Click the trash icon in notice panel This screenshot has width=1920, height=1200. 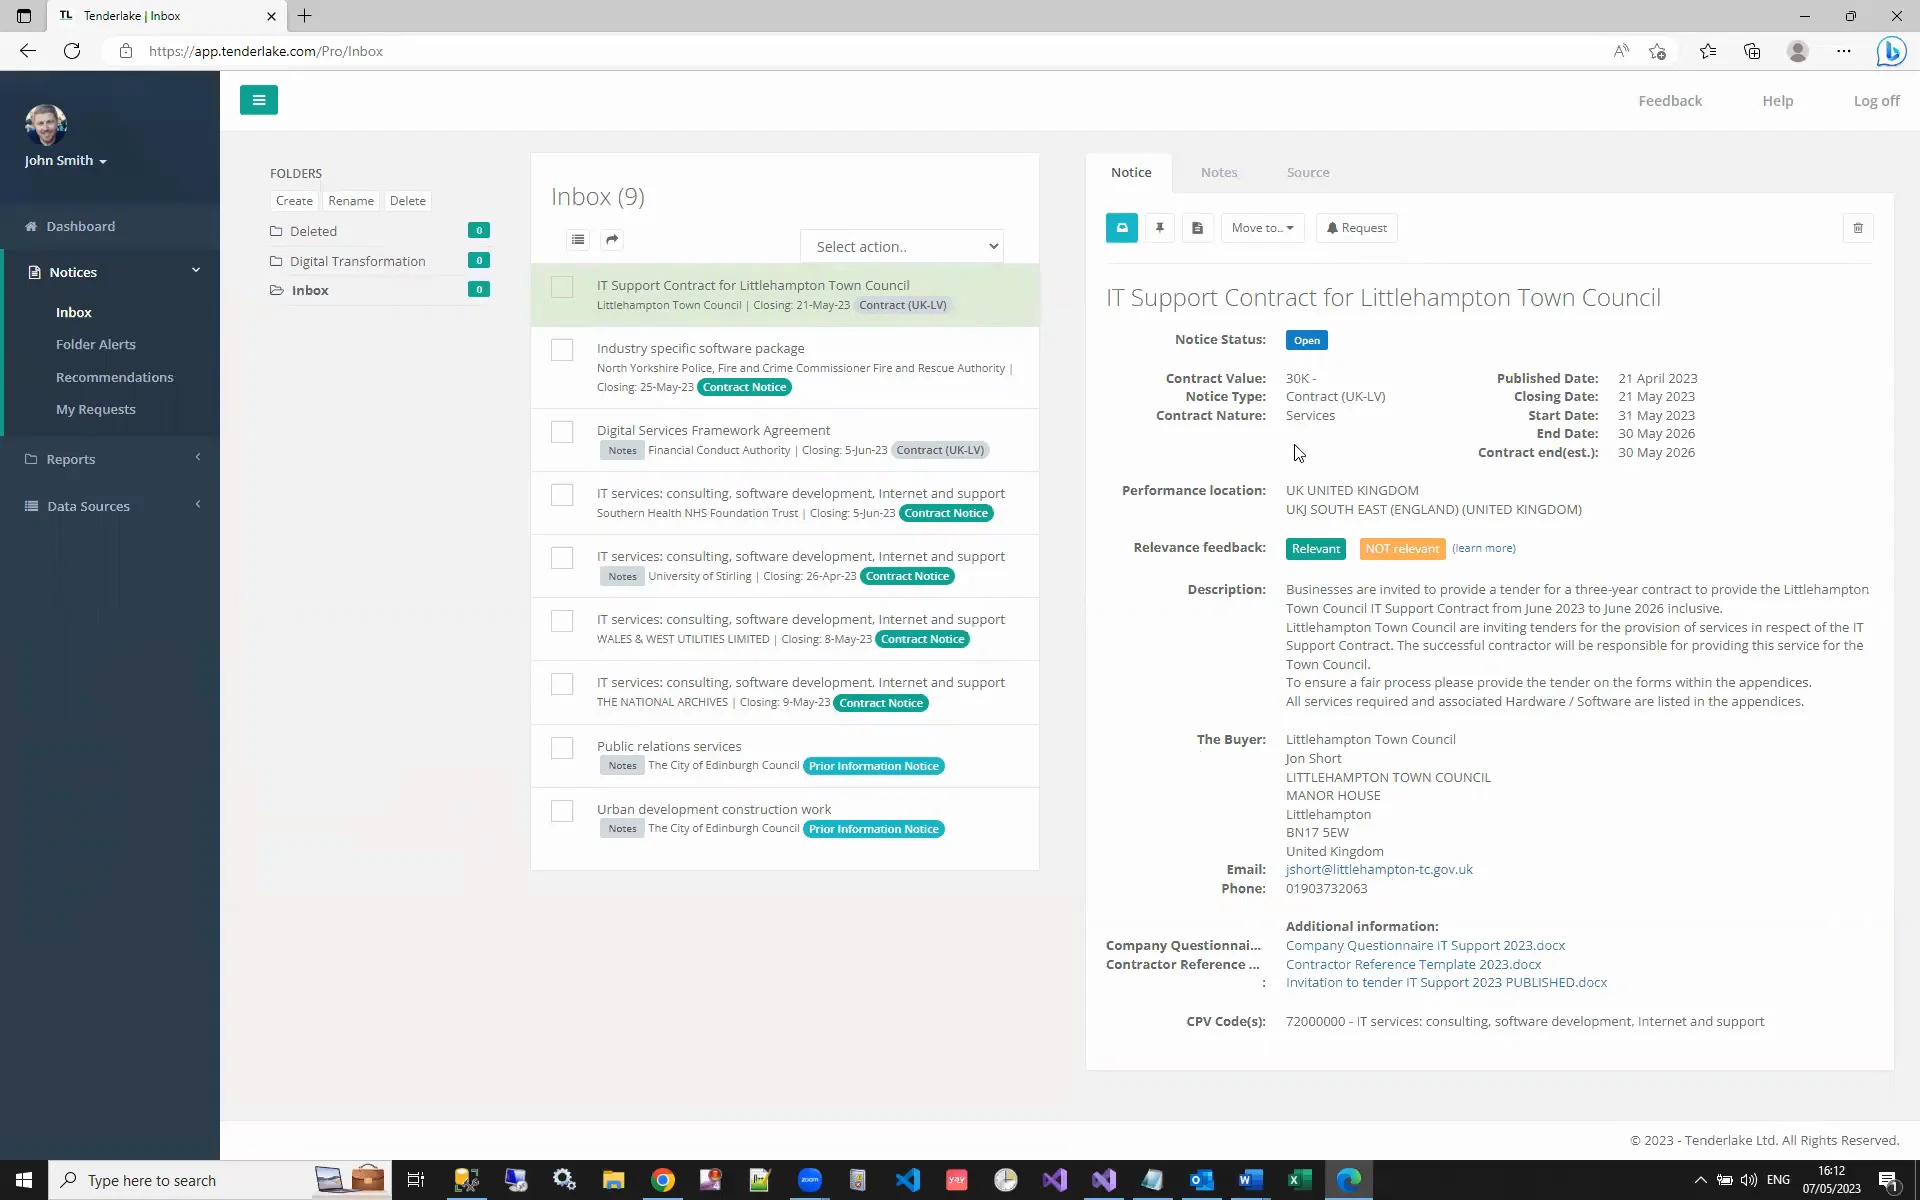pyautogui.click(x=1857, y=228)
